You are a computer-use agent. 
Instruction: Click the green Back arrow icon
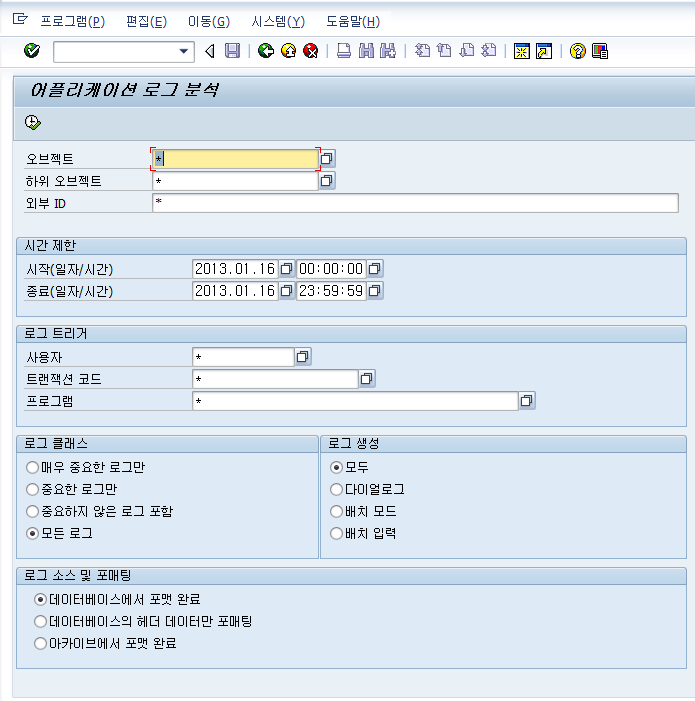266,51
